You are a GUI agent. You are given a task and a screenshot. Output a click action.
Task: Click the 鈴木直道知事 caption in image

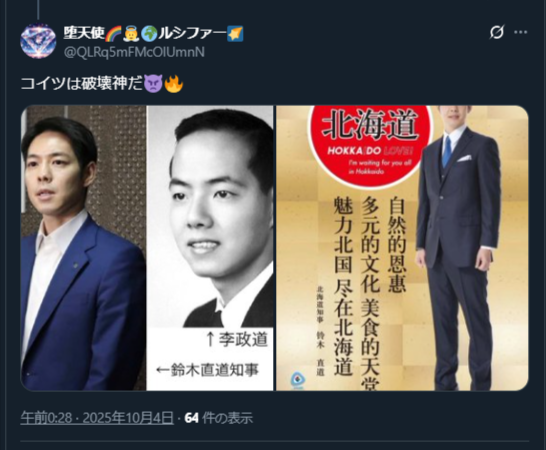point(208,370)
